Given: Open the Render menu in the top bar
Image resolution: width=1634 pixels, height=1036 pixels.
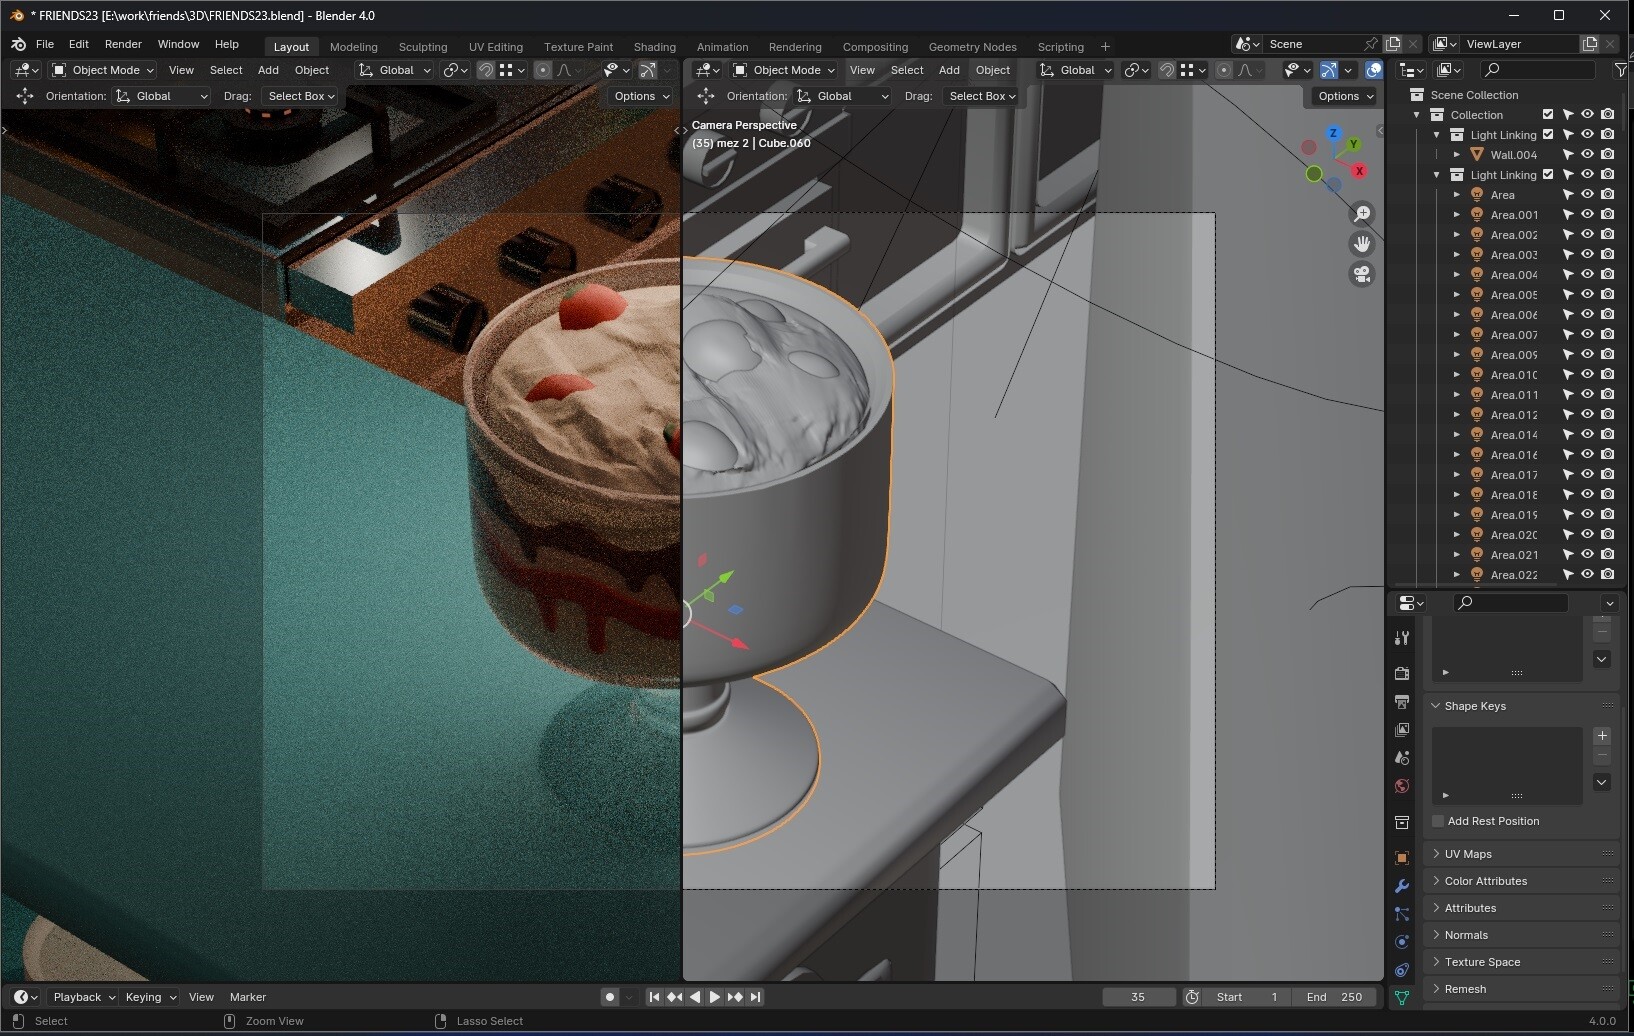Looking at the screenshot, I should [123, 44].
